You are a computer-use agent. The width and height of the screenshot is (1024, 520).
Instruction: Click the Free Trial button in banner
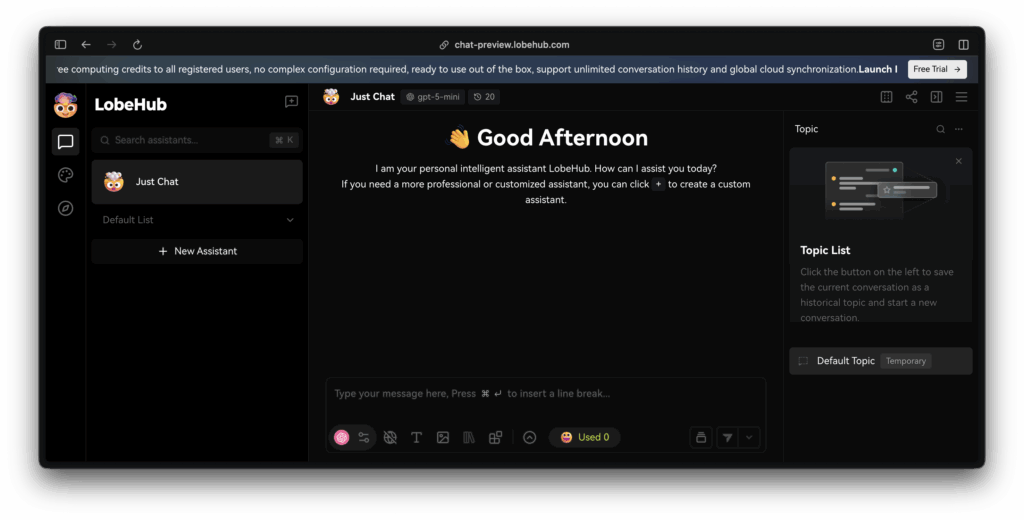937,70
